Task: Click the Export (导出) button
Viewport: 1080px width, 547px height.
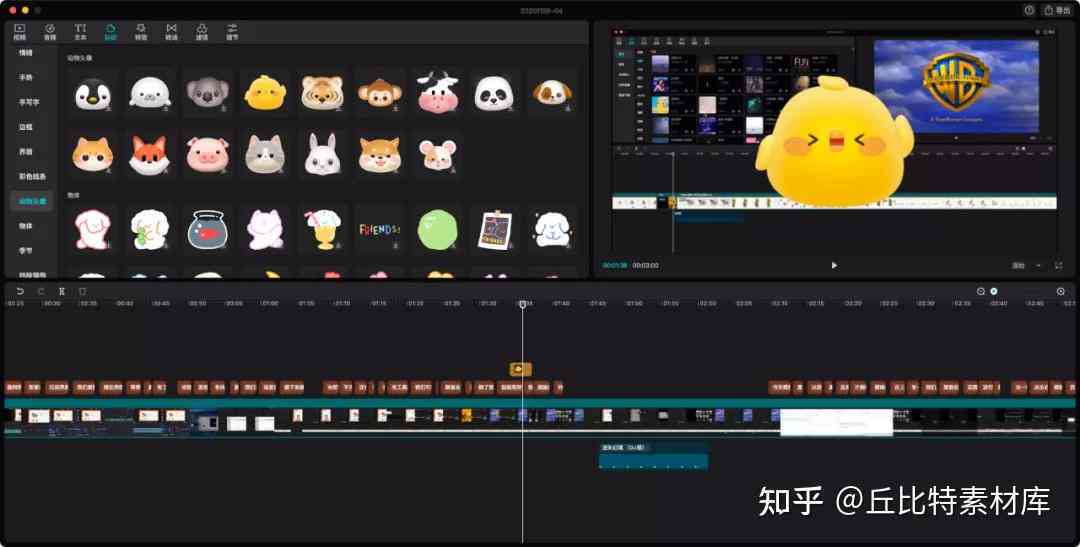Action: (1057, 10)
